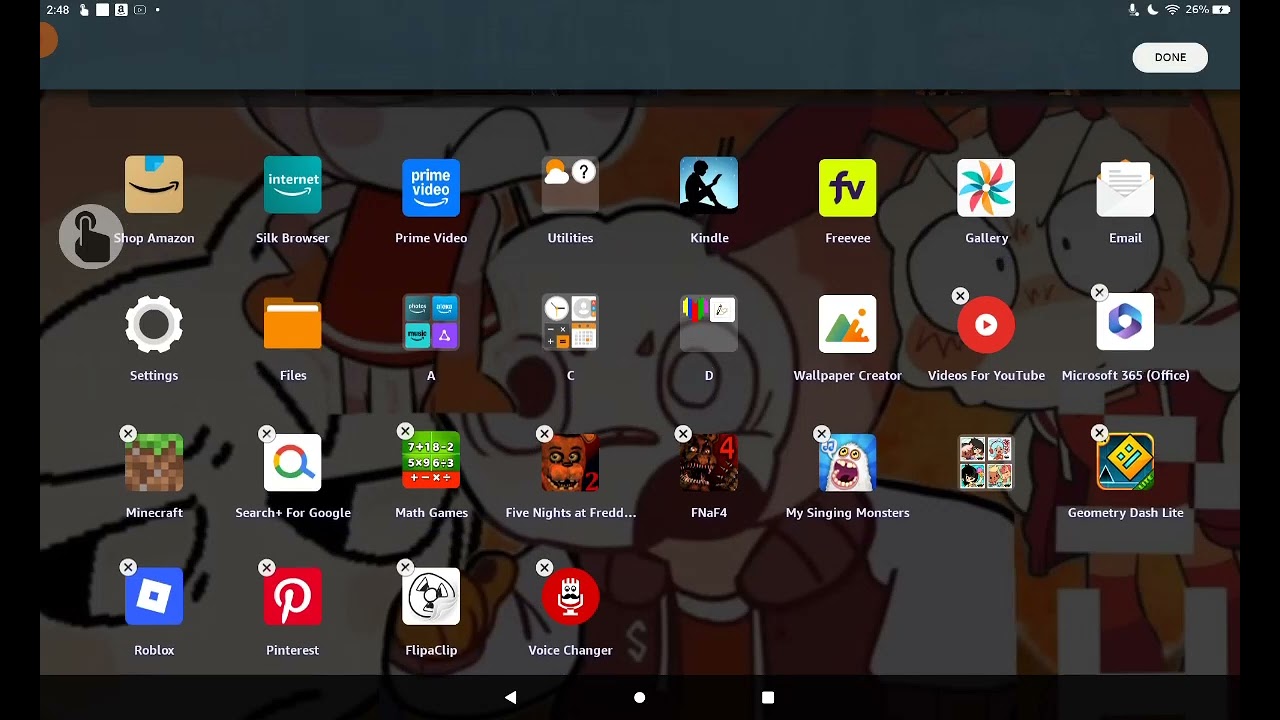Tap the Back navigation triangle
The height and width of the screenshot is (720, 1280).
[511, 697]
